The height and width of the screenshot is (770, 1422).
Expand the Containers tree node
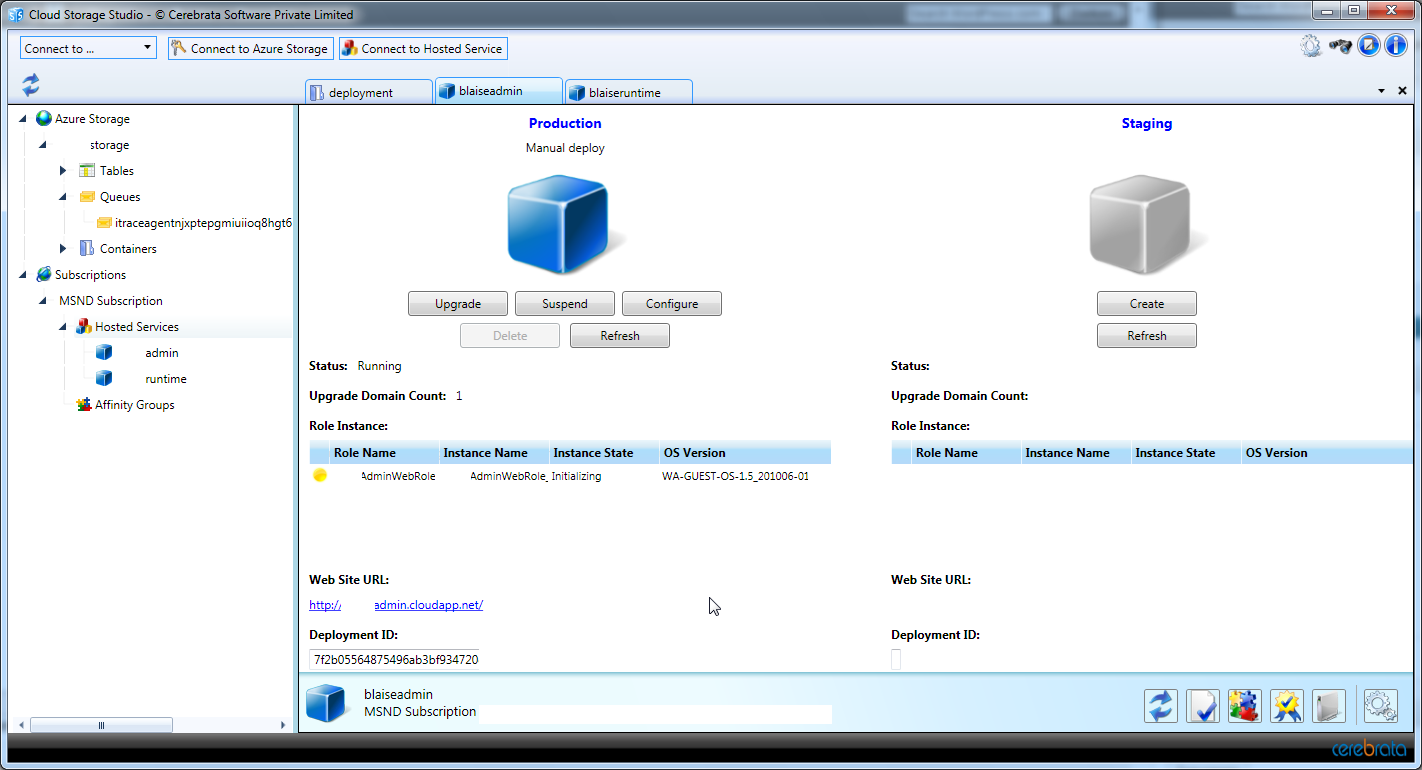click(63, 249)
